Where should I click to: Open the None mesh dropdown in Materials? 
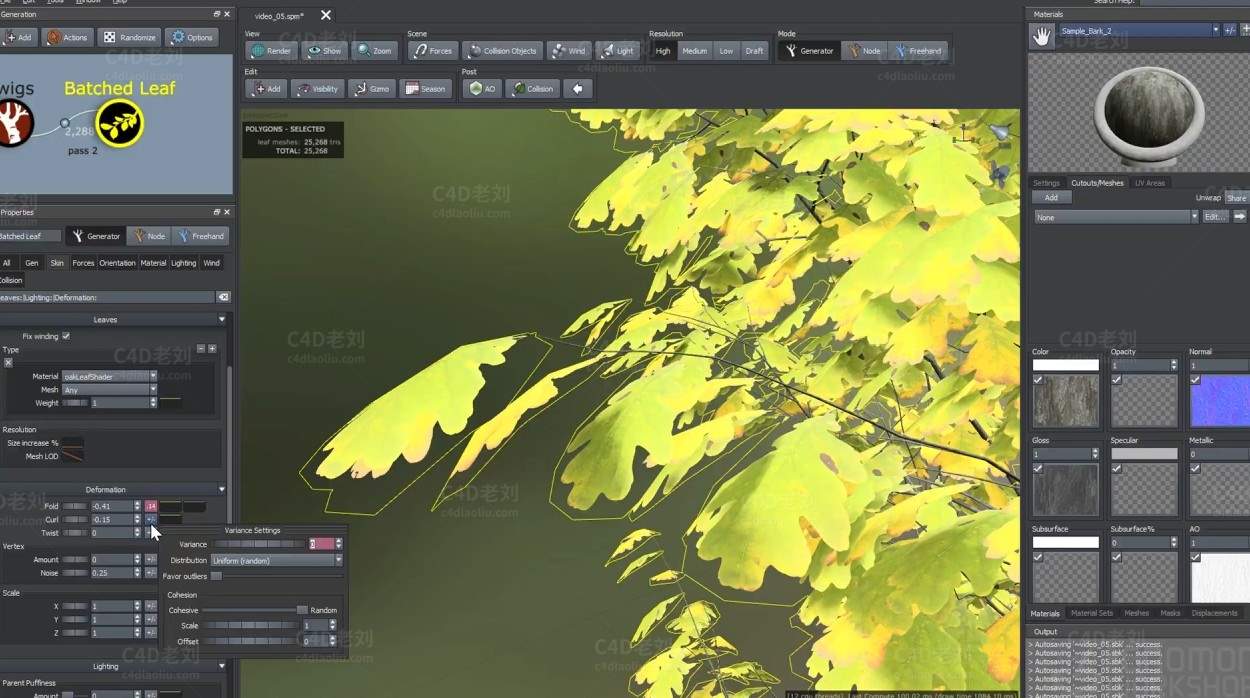coord(1115,216)
